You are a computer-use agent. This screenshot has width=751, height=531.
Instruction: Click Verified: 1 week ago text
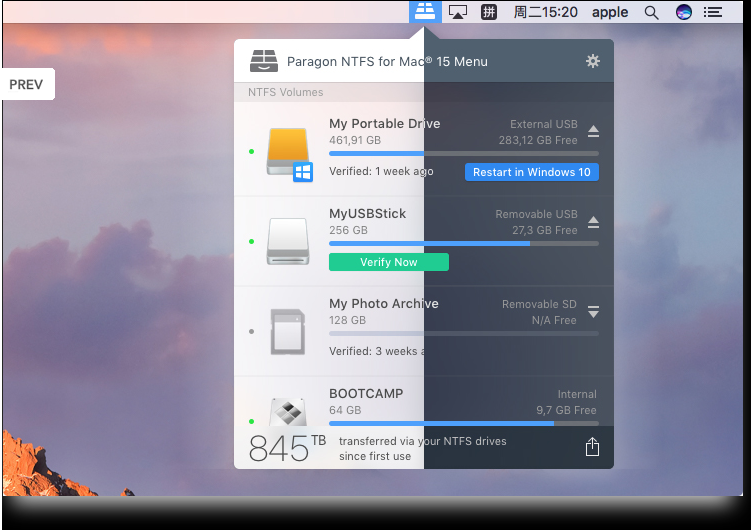[381, 171]
